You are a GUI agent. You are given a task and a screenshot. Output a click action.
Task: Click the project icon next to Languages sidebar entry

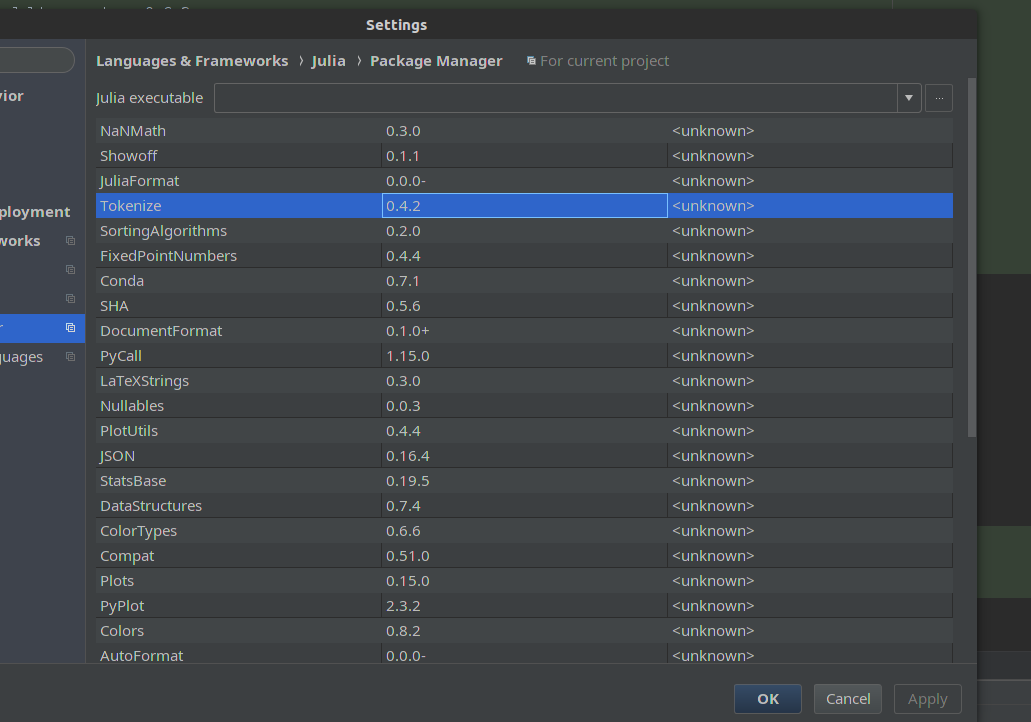70,356
